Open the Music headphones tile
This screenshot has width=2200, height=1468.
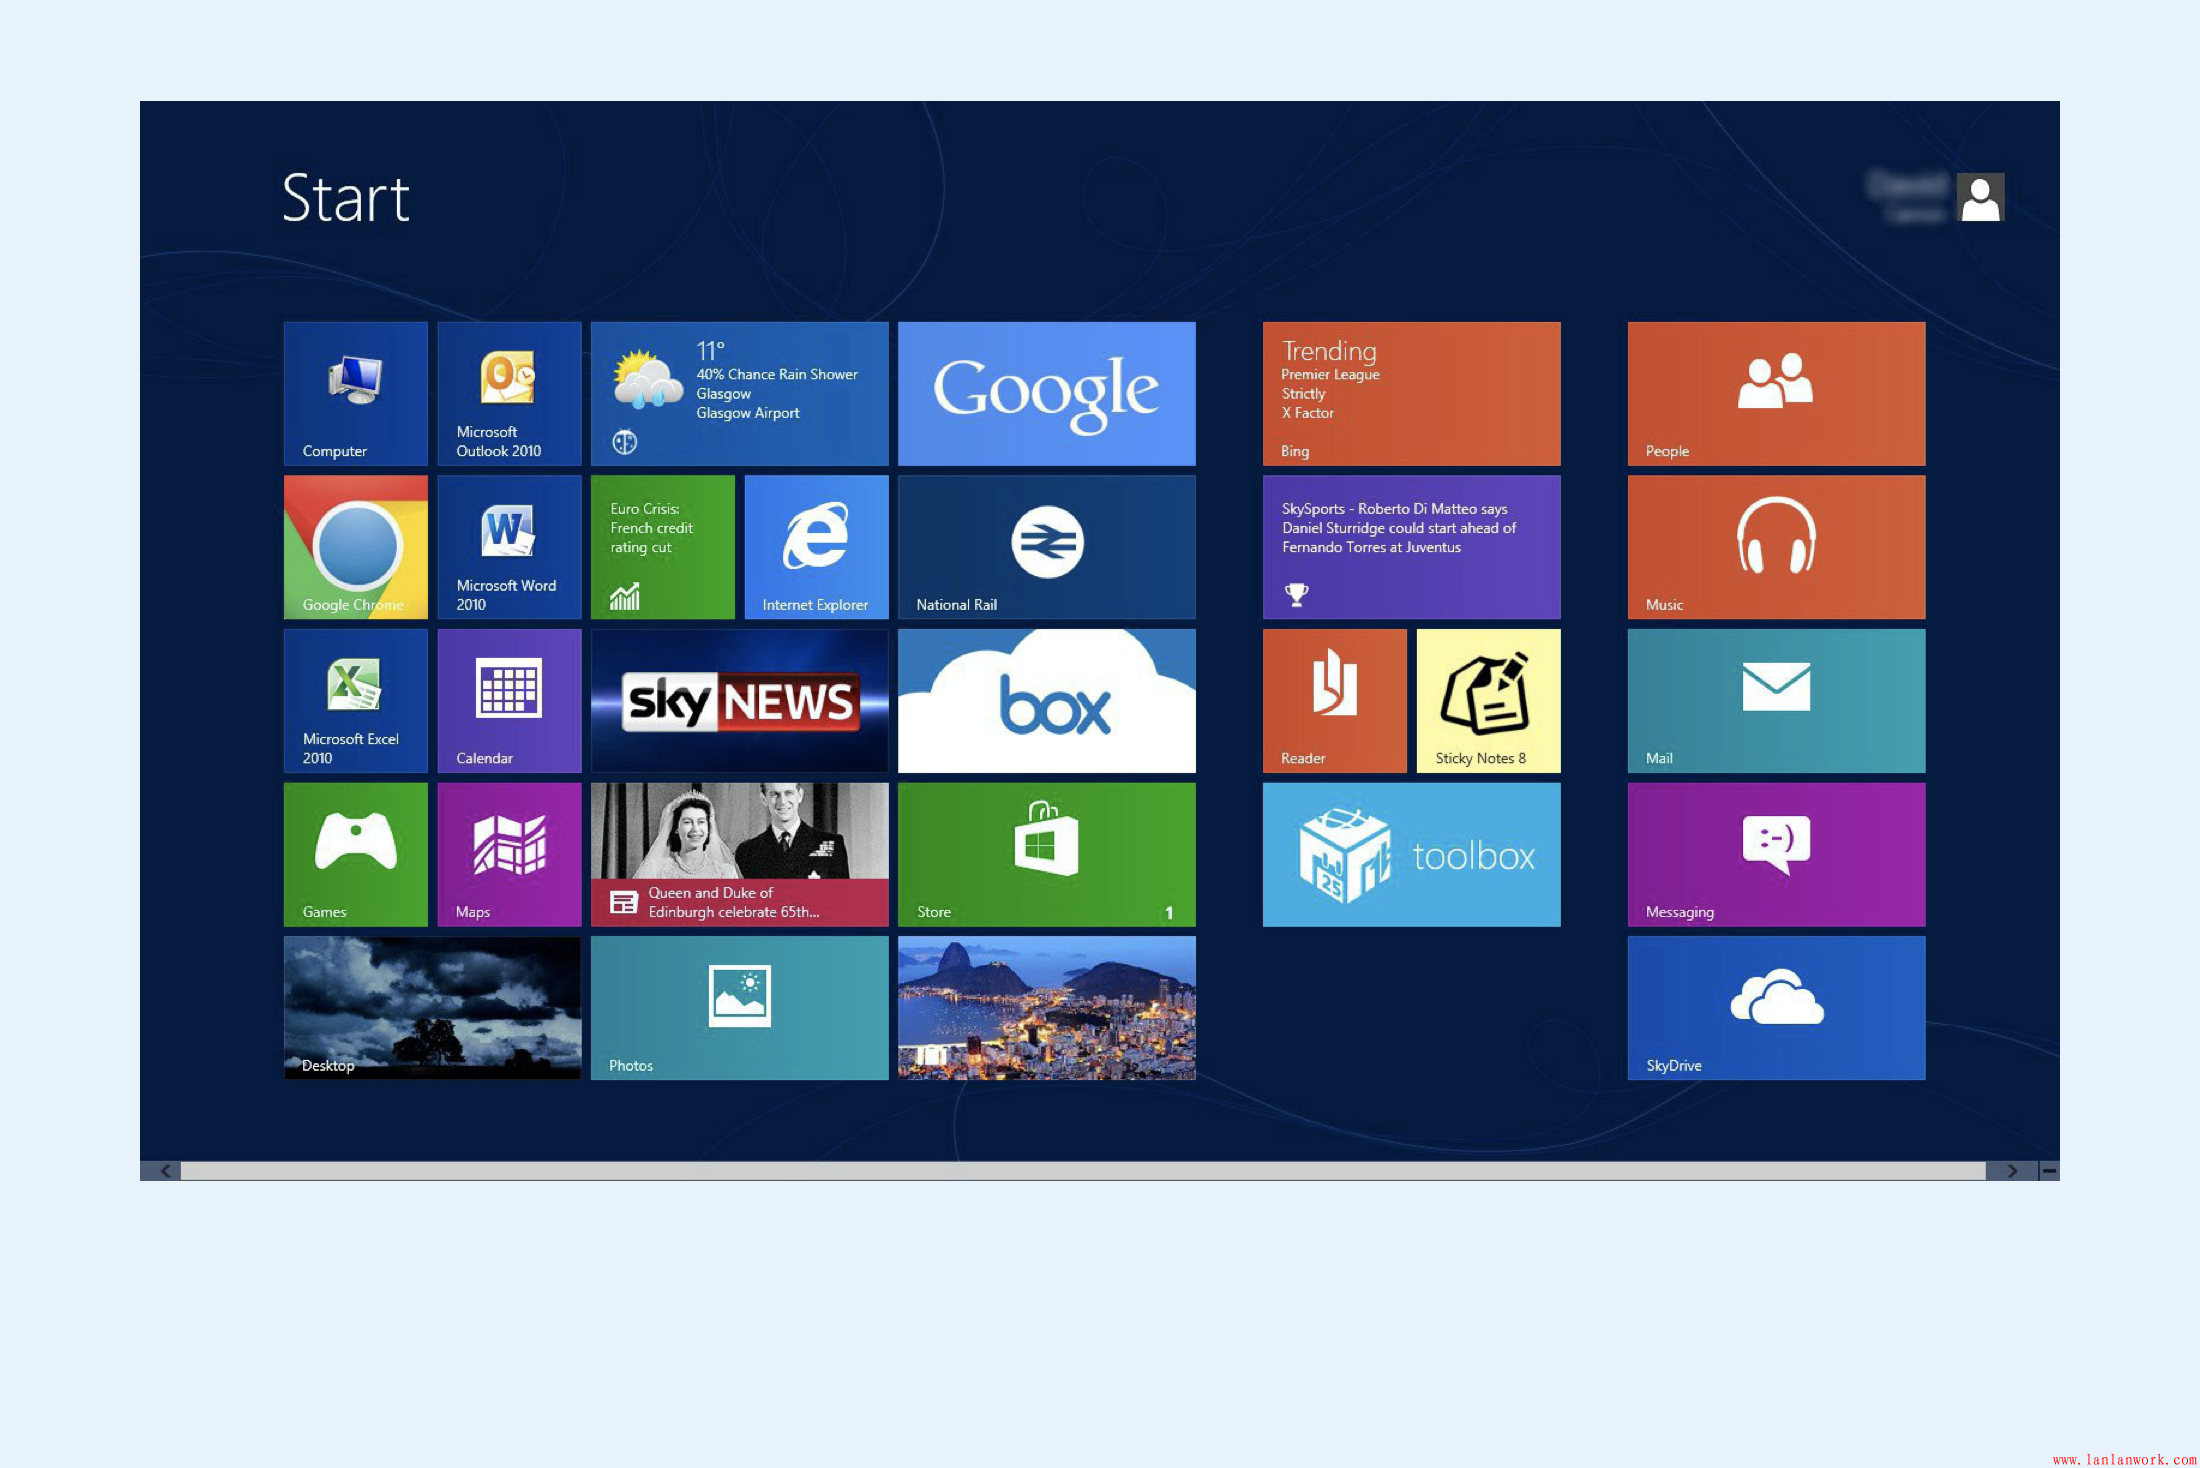click(x=1776, y=546)
